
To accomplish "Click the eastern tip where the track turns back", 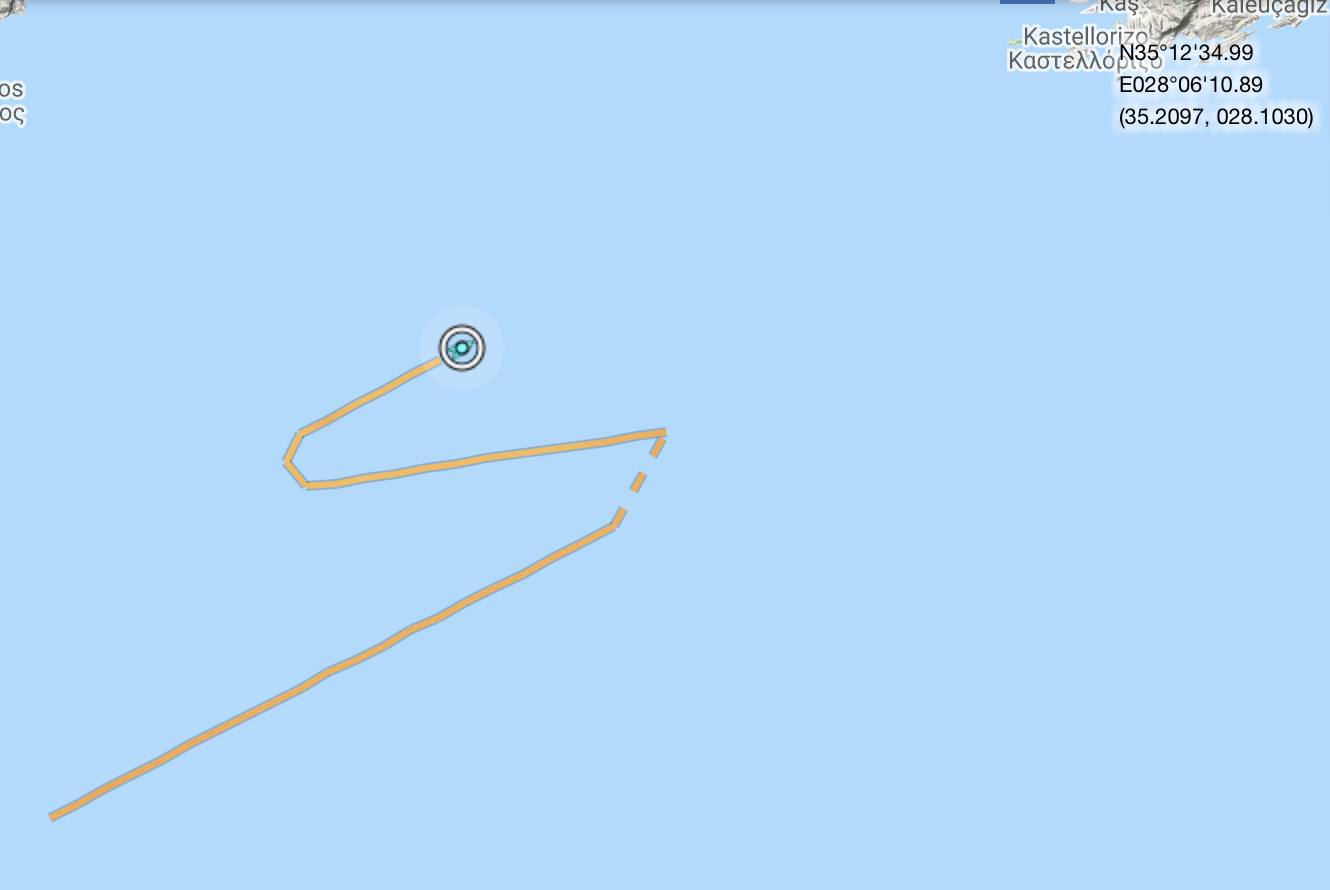I will [x=662, y=433].
